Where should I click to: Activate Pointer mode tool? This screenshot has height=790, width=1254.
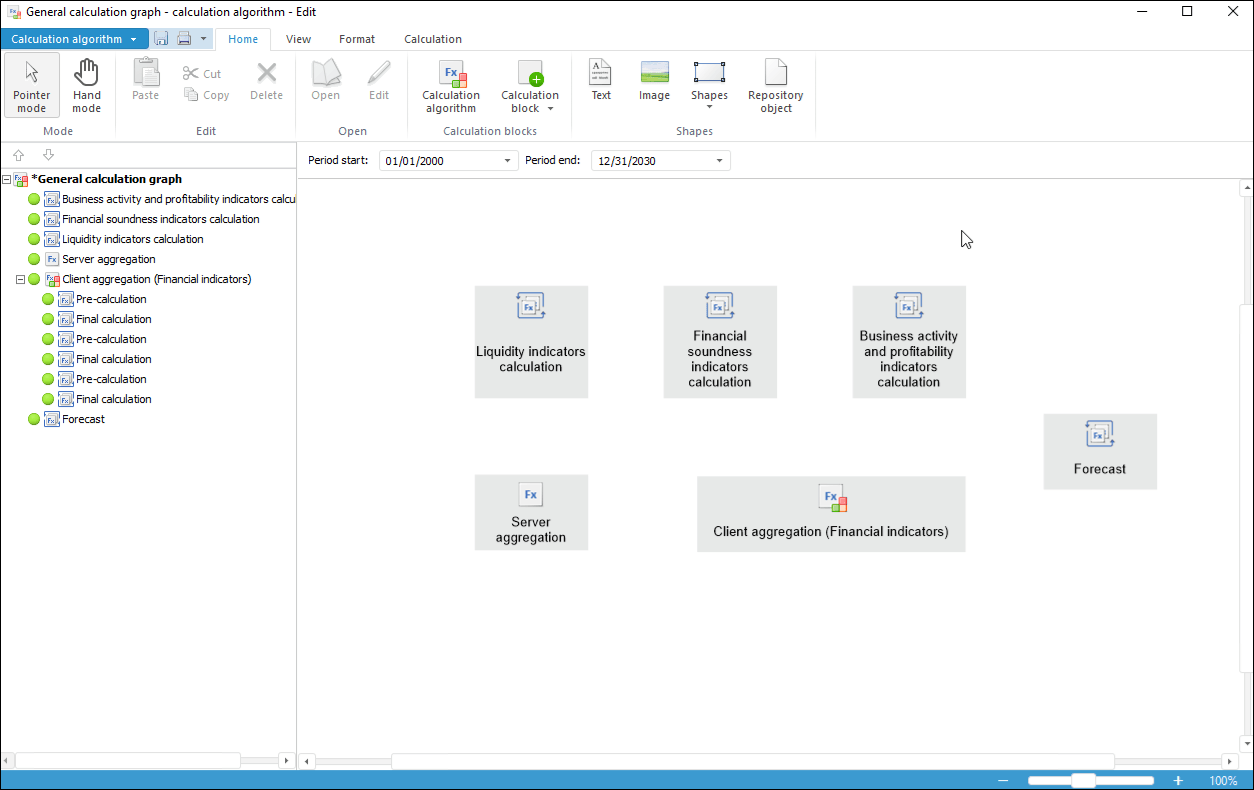(32, 86)
